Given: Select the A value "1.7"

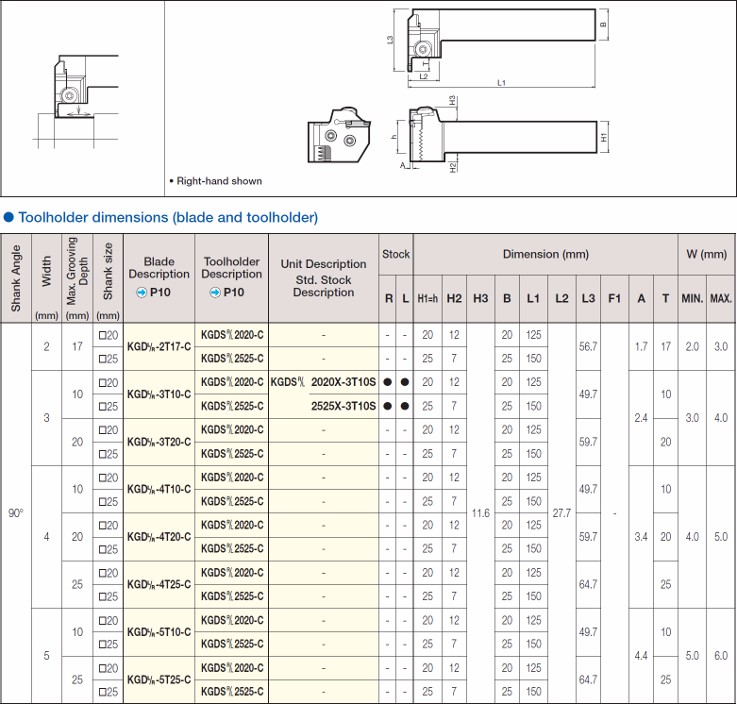Looking at the screenshot, I should [641, 347].
